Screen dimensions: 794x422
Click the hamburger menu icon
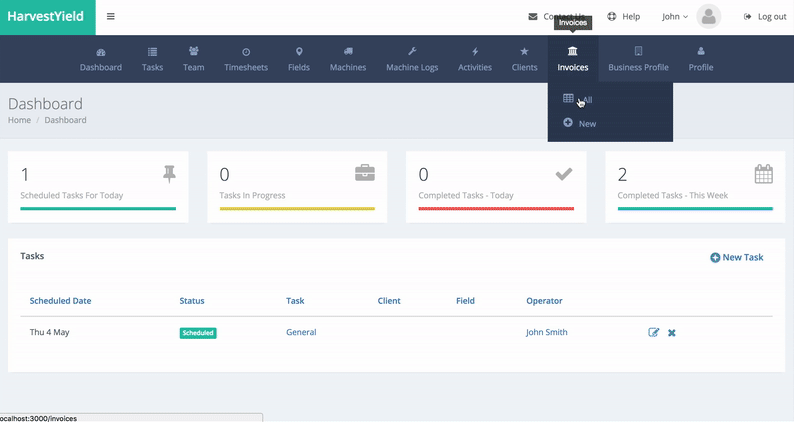tap(110, 17)
